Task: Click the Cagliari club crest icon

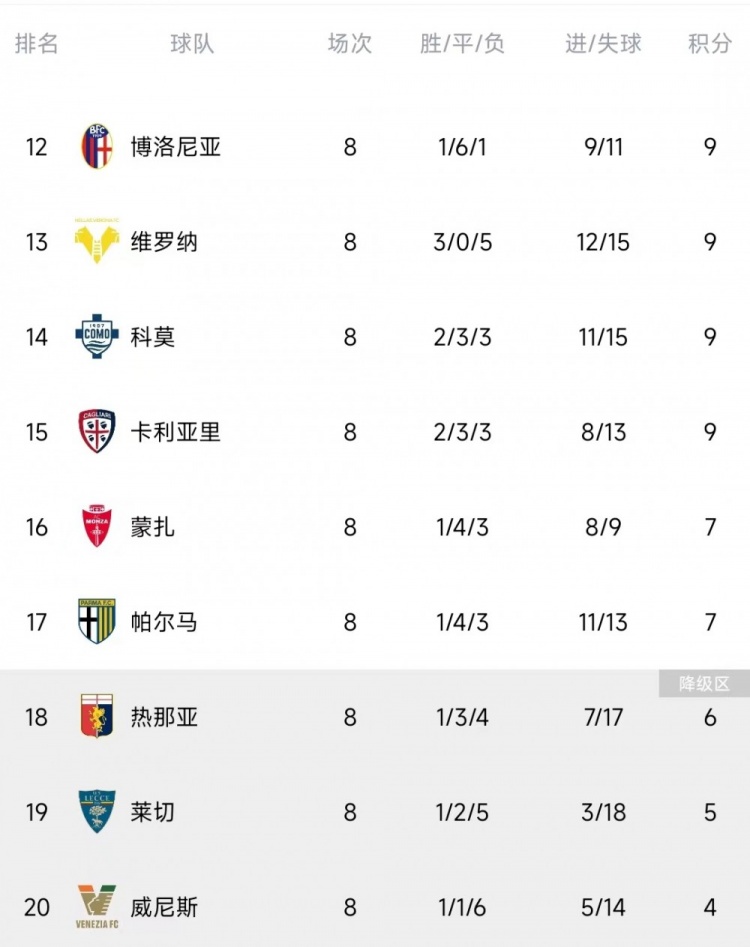Action: point(97,432)
